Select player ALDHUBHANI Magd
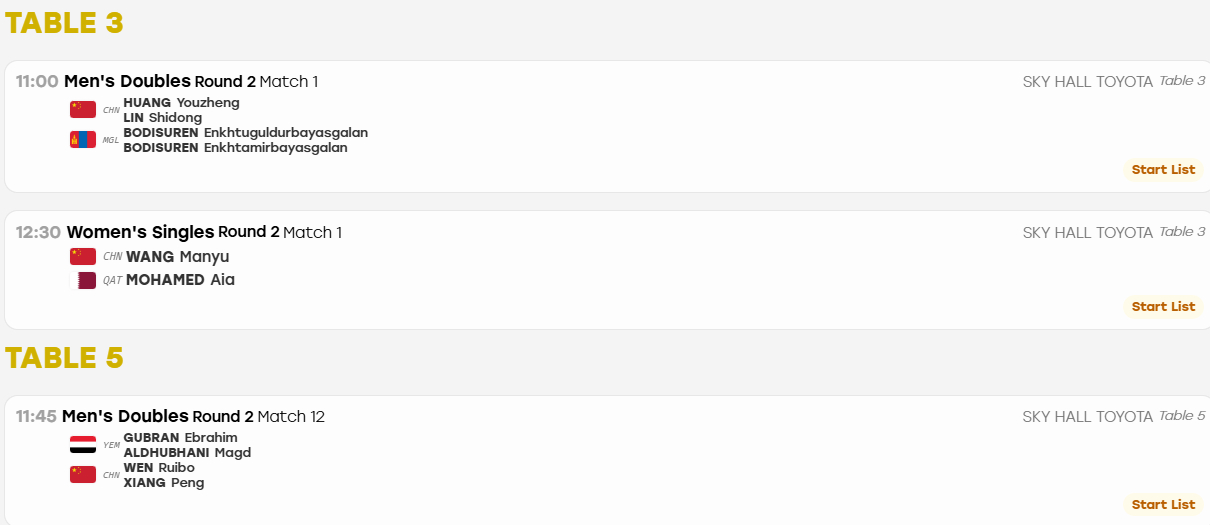1210x525 pixels. (x=187, y=453)
